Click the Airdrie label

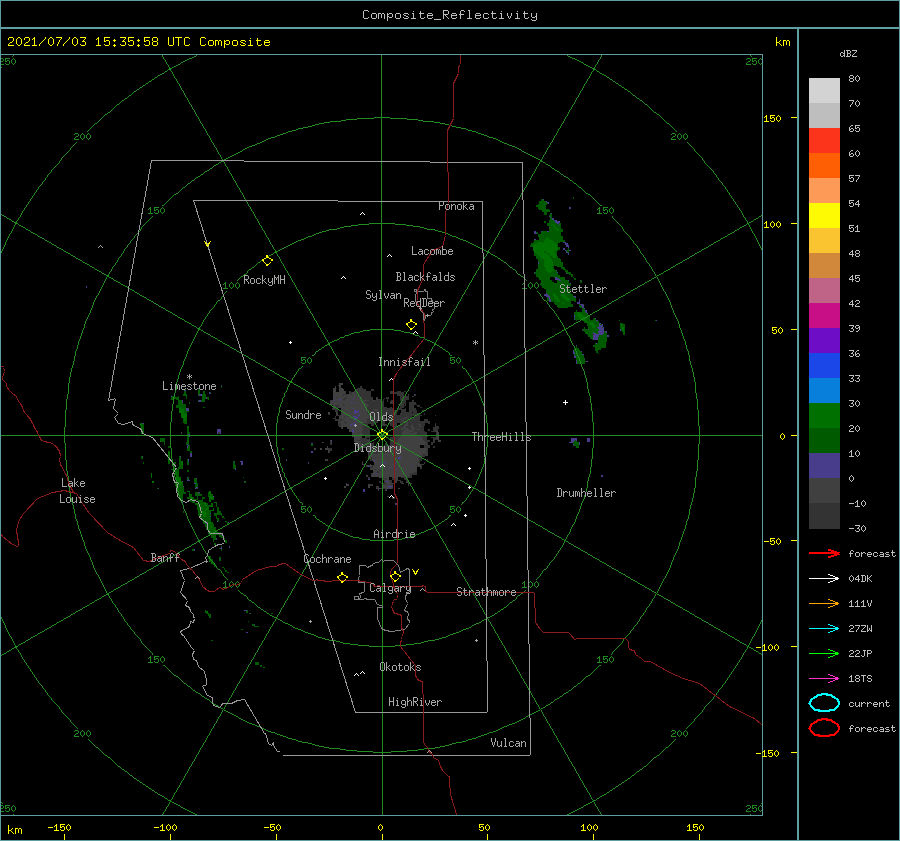point(394,534)
